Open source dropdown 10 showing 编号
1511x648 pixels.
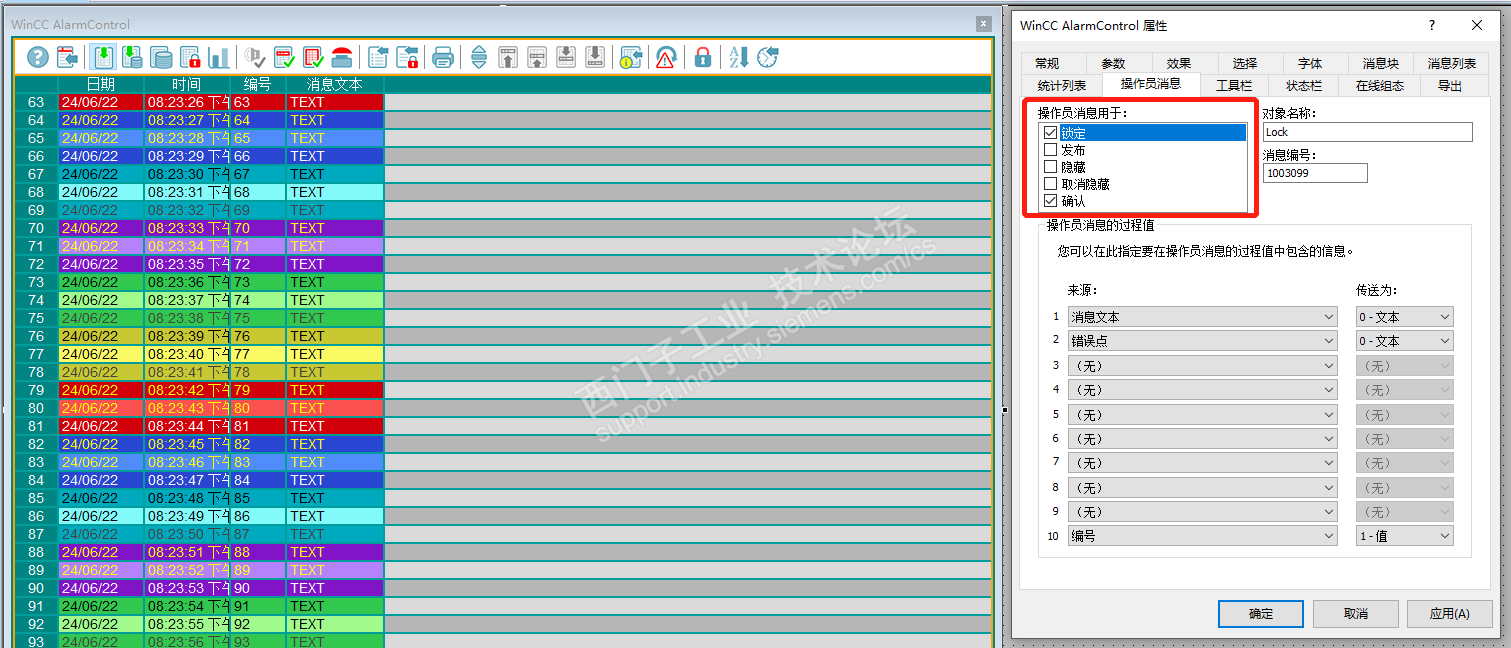click(1203, 536)
